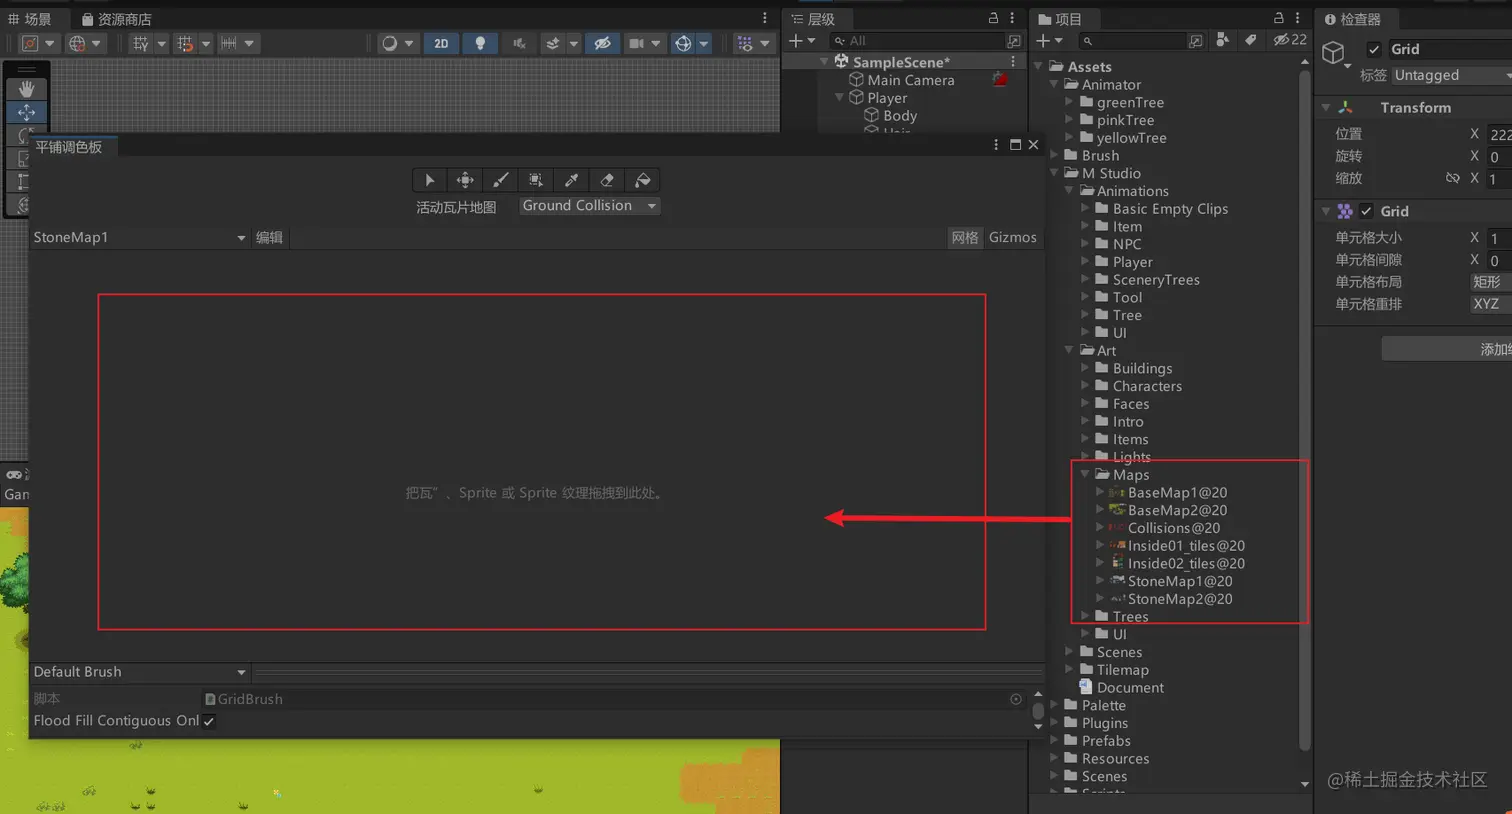Screen dimensions: 1512x814
Task: Open SampleScene options kebab menu
Action: (x=1013, y=62)
